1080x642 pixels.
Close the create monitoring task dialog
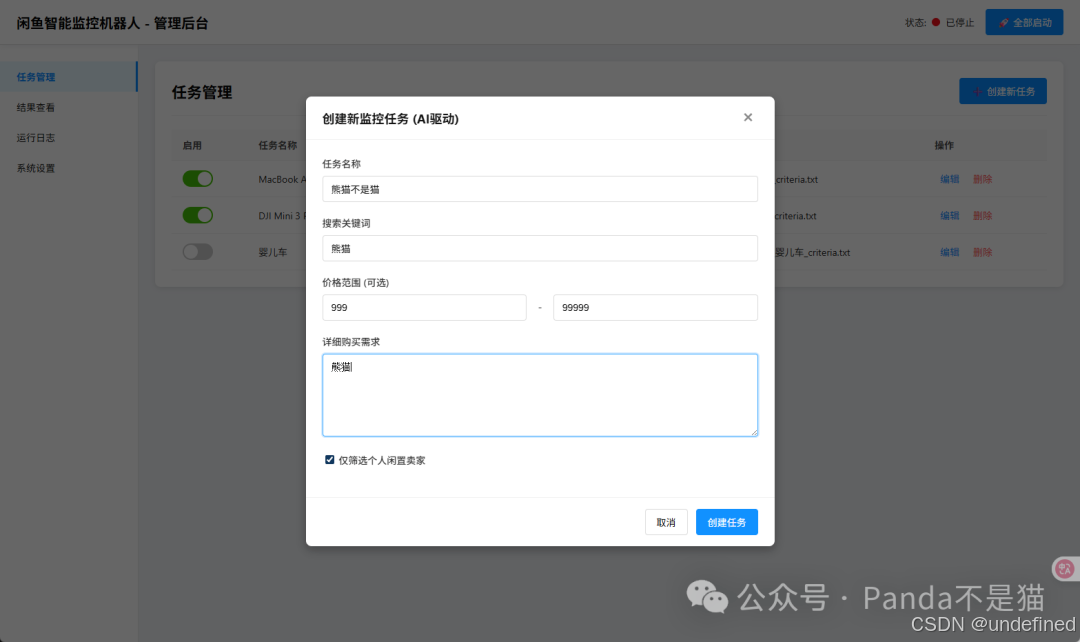747,118
